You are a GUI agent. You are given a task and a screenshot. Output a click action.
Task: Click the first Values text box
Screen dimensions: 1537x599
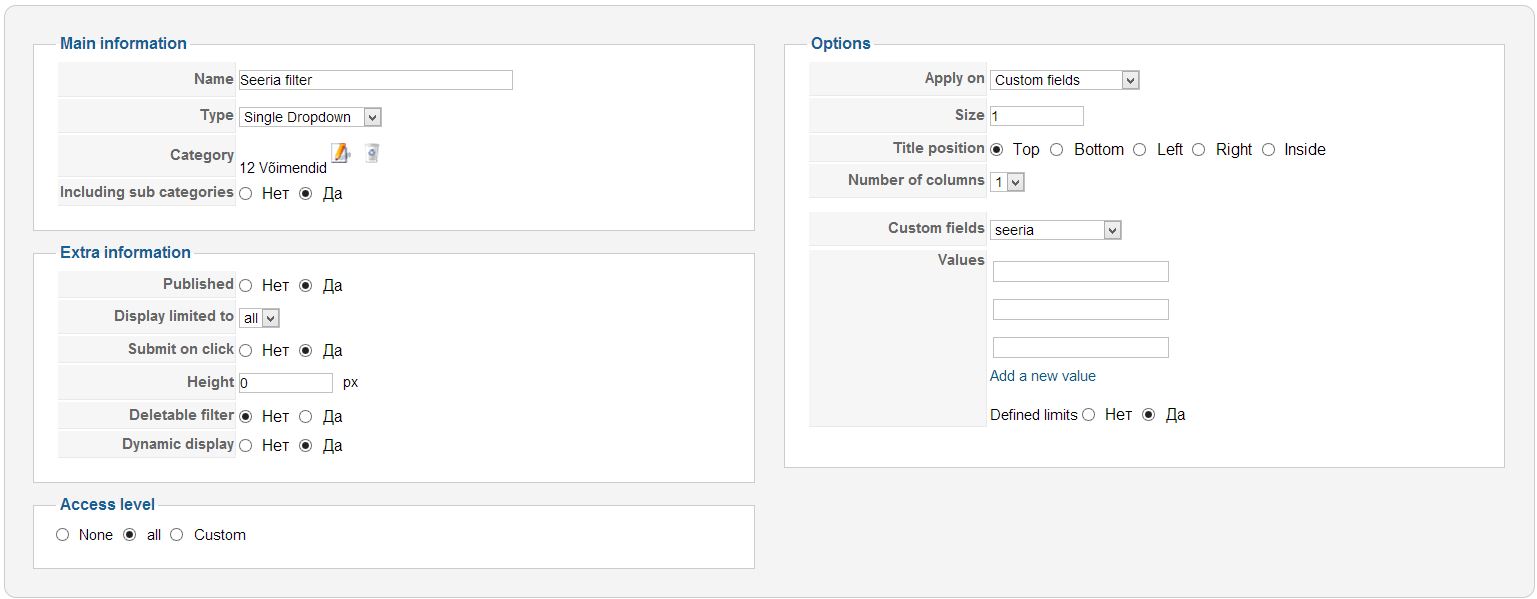[x=1080, y=272]
